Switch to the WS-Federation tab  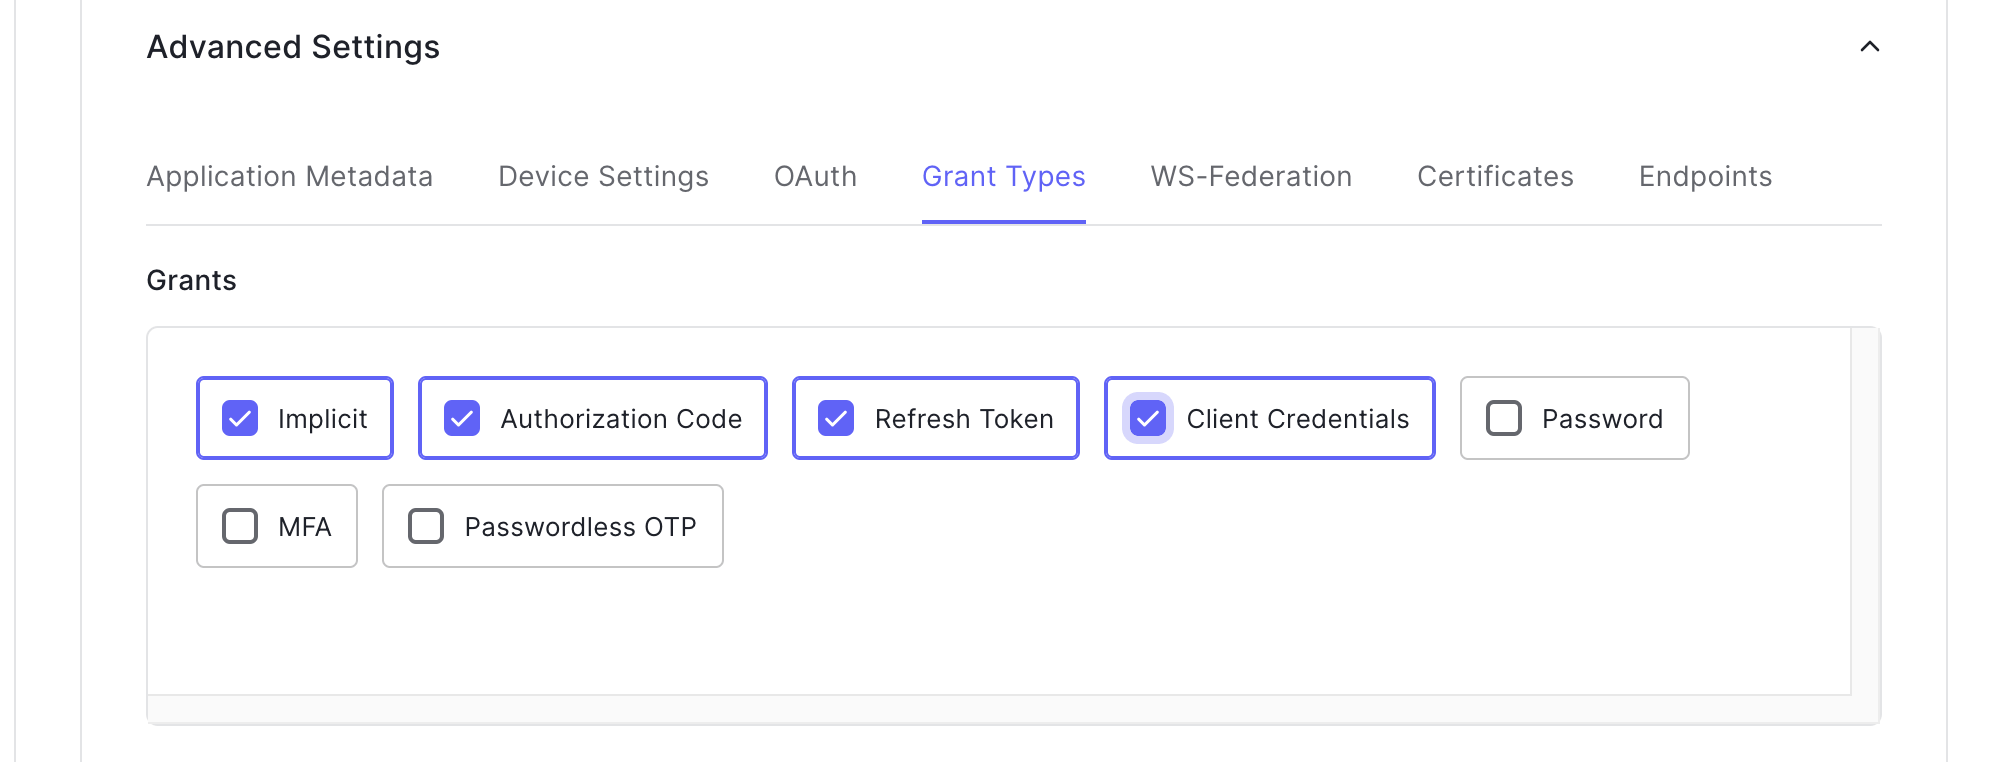(1251, 176)
